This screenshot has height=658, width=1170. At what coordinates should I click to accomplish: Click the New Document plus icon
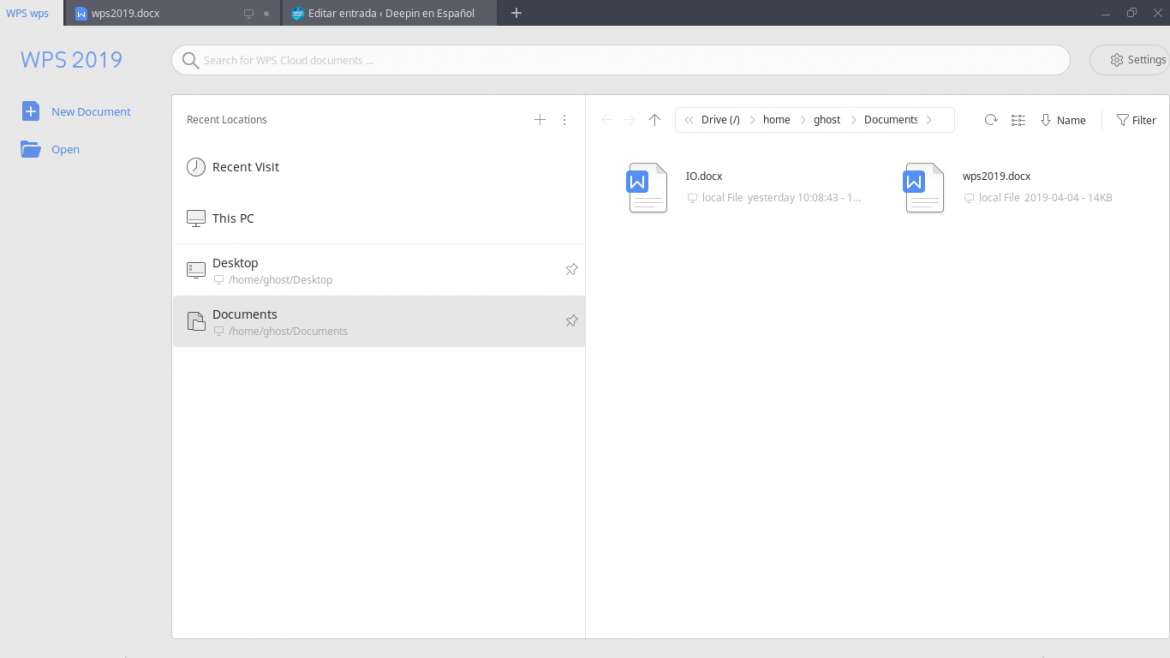pos(31,111)
